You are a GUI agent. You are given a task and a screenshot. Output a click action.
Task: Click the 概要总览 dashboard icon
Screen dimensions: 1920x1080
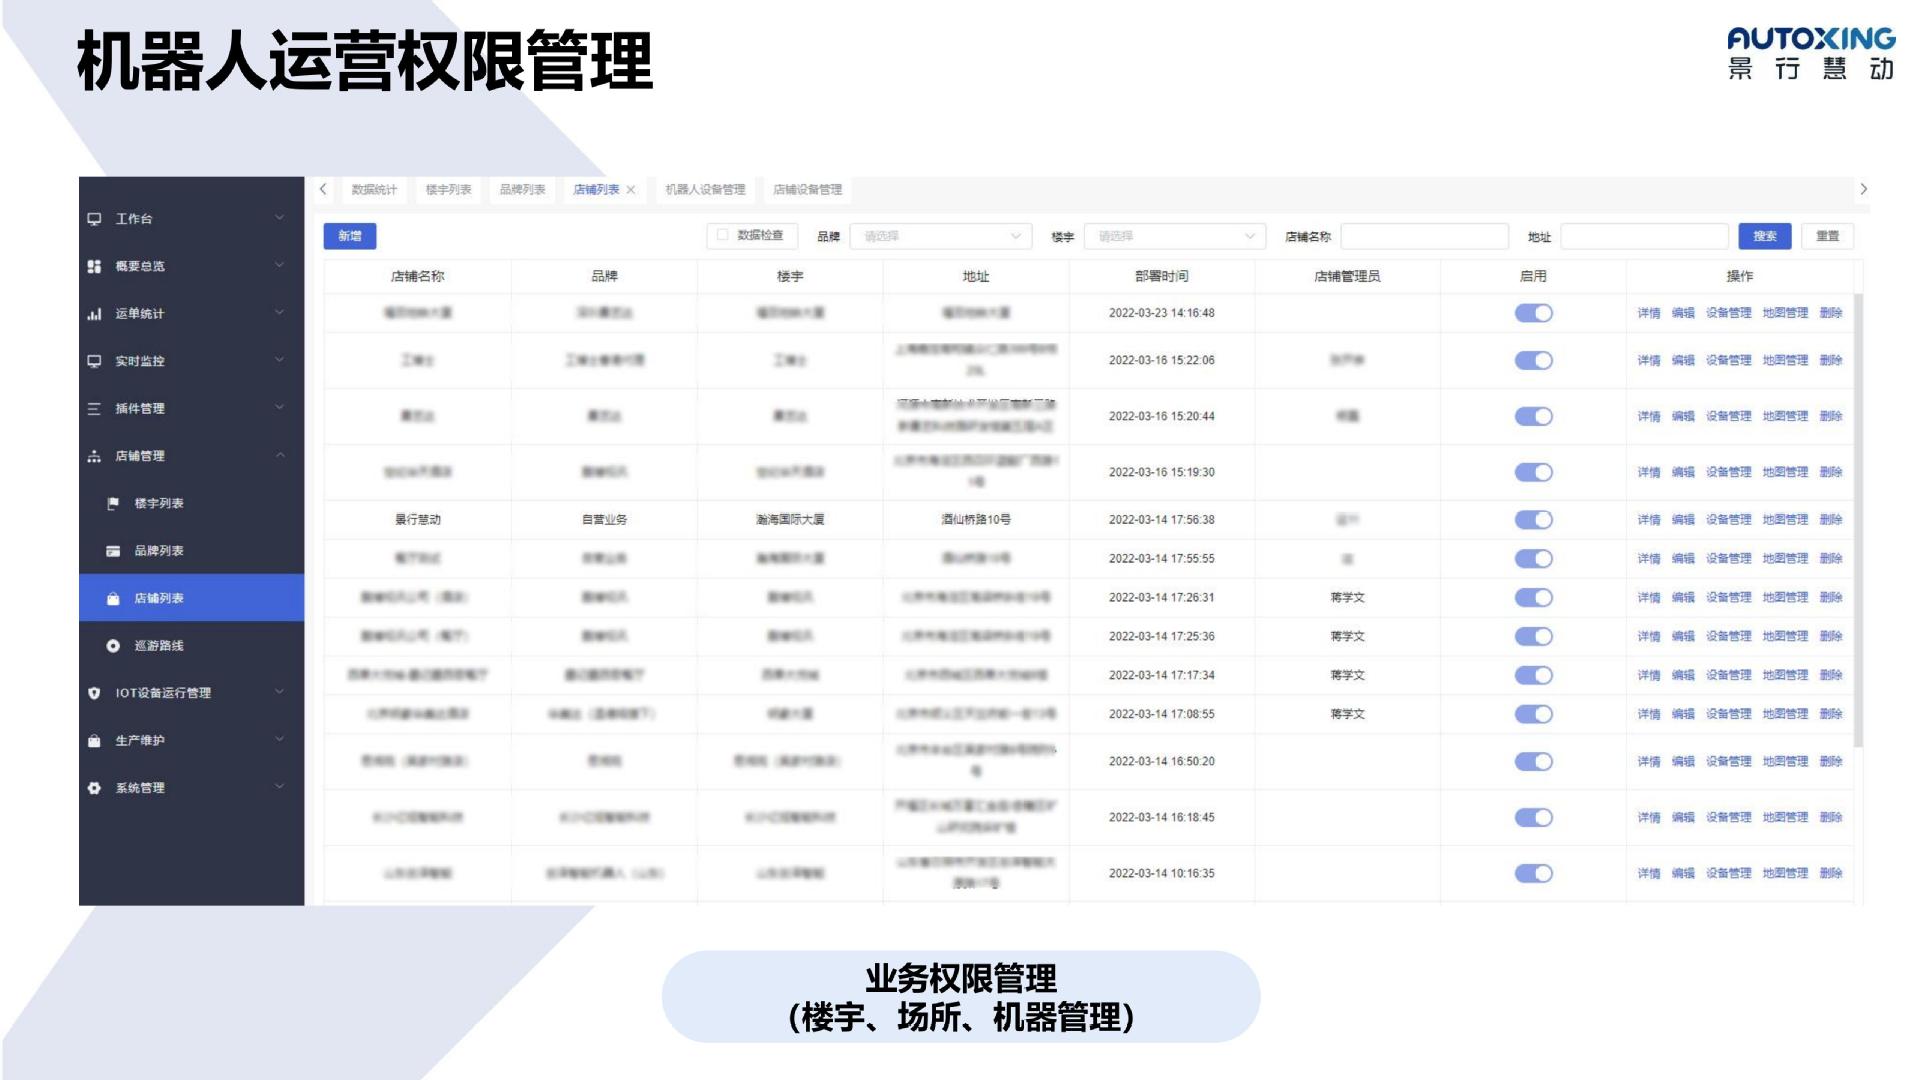94,266
